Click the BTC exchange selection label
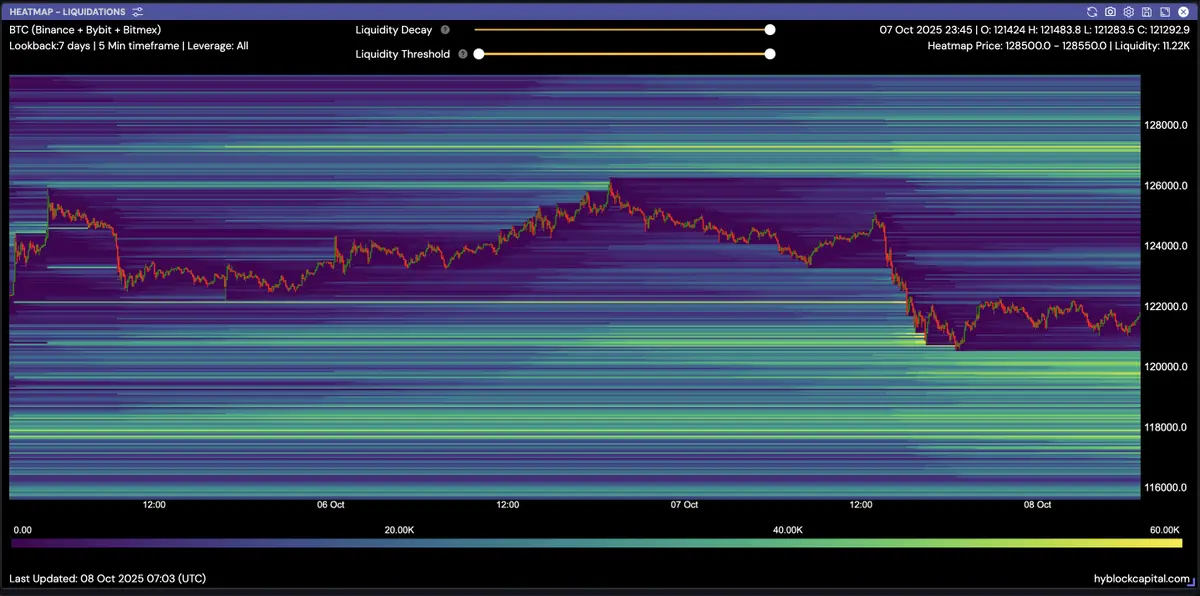 pos(85,30)
